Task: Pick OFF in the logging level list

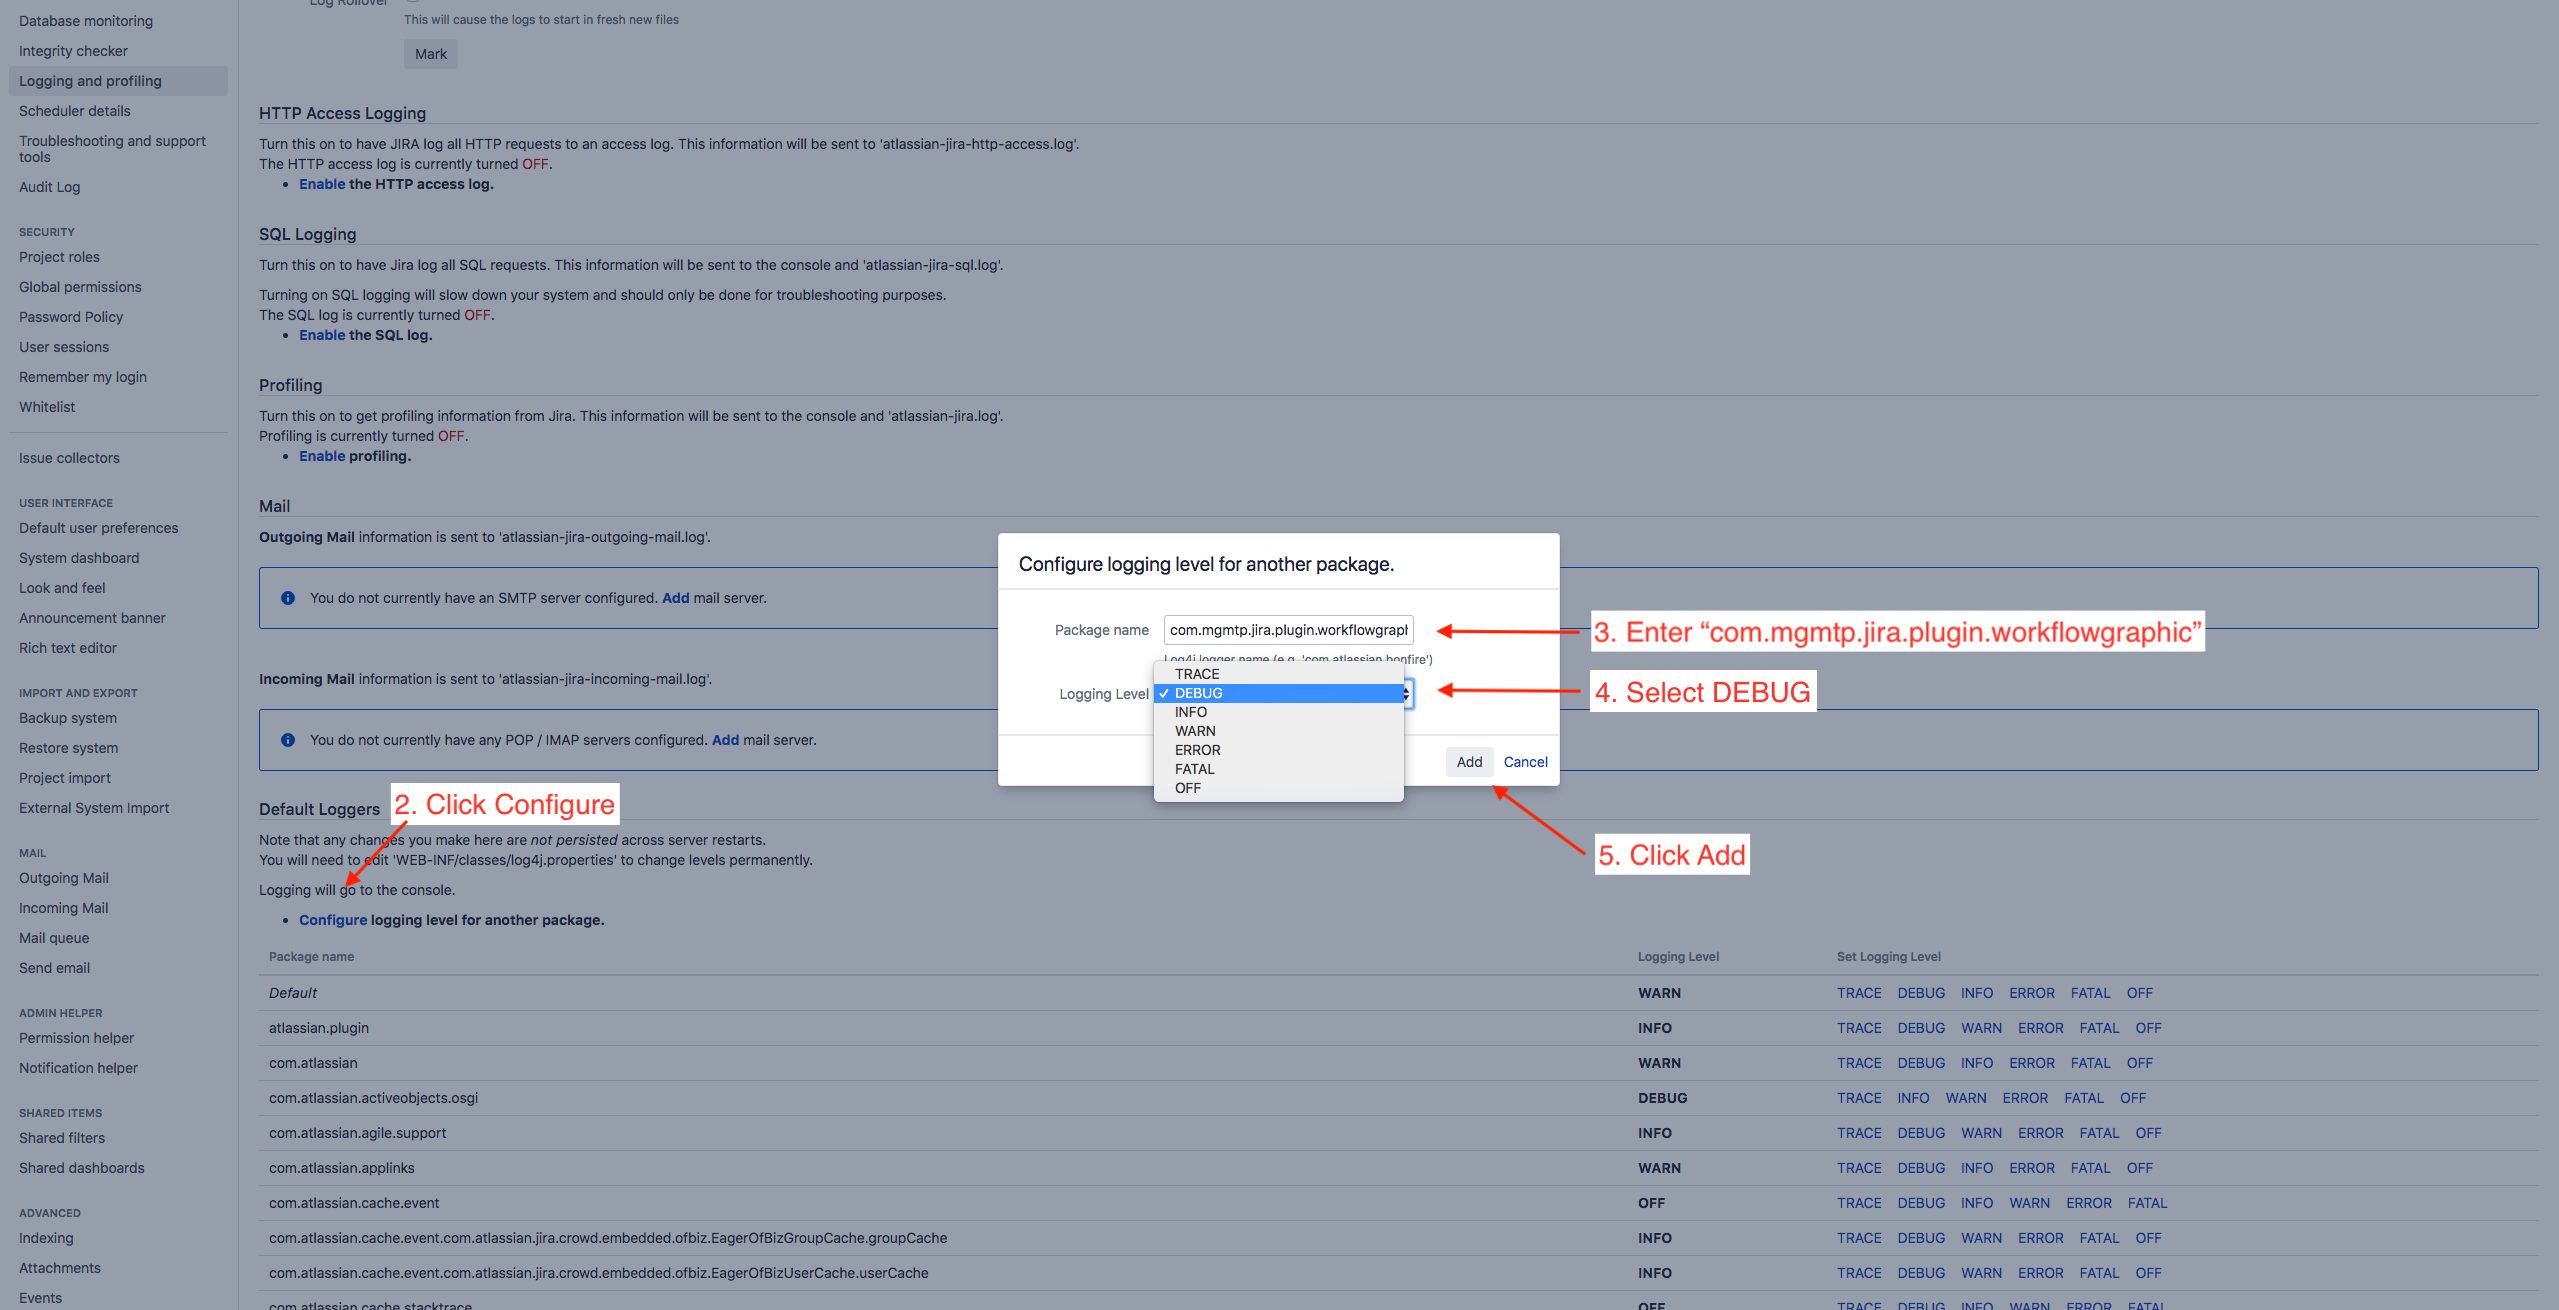Action: tap(1187, 788)
